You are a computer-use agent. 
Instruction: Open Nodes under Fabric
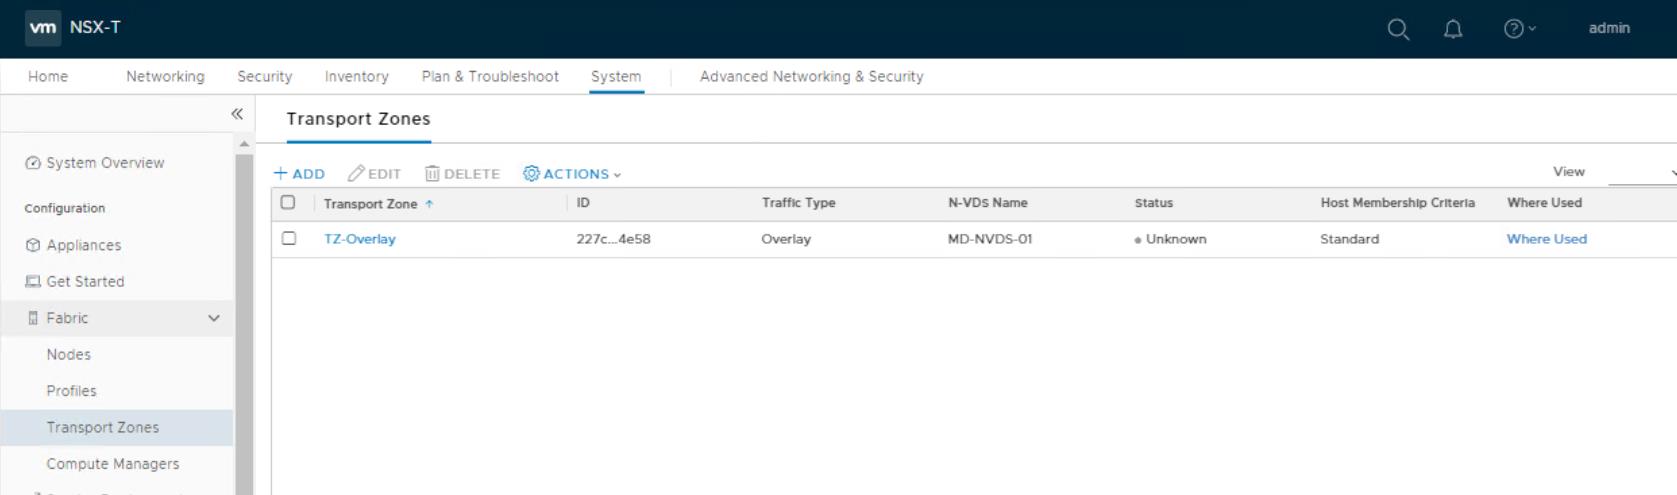68,355
